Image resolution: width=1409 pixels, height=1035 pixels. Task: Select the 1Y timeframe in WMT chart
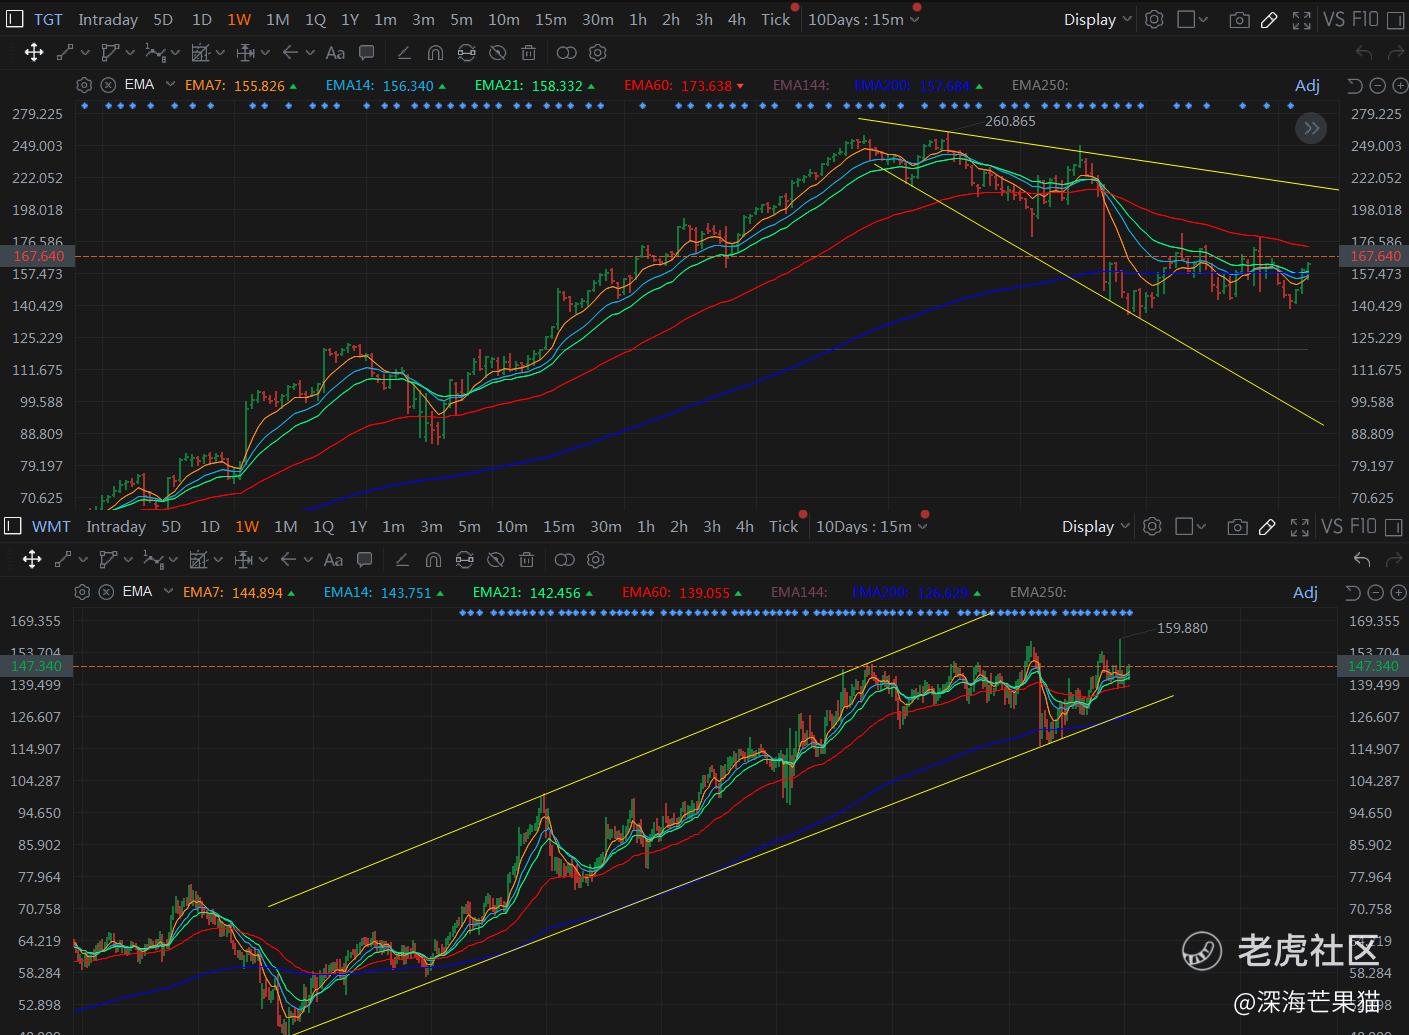pos(358,527)
